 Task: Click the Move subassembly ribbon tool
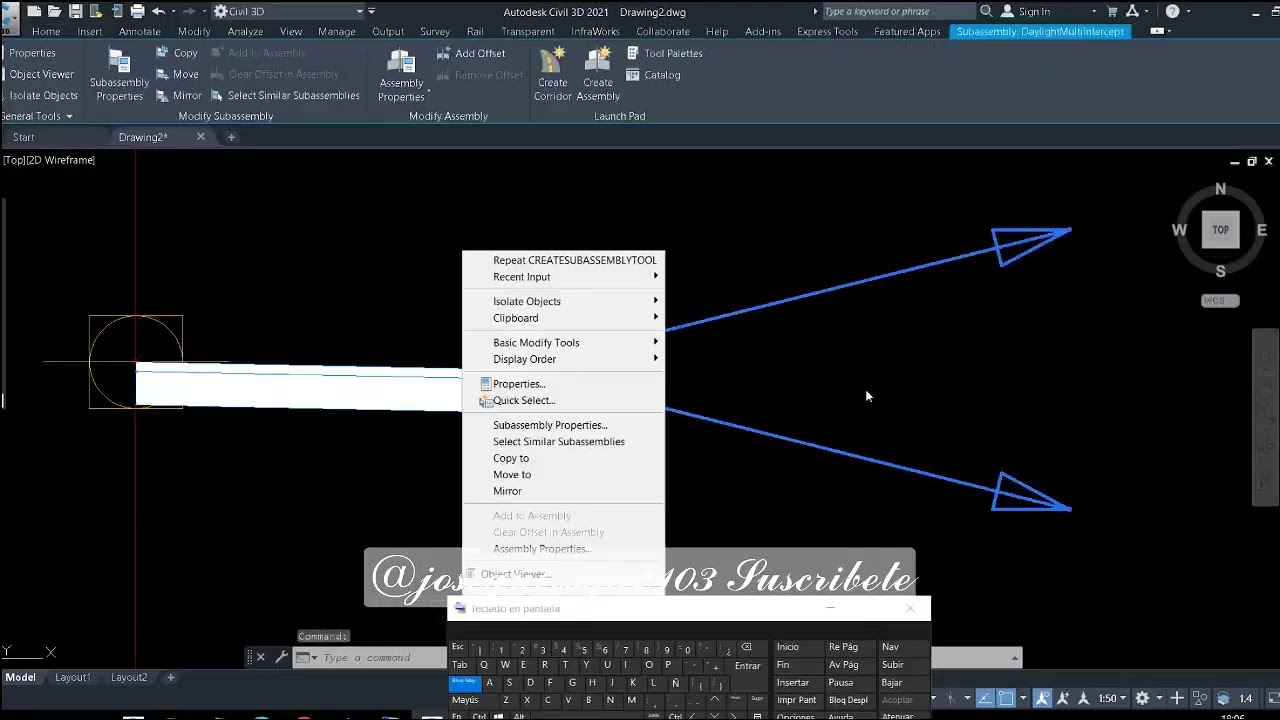pos(177,74)
